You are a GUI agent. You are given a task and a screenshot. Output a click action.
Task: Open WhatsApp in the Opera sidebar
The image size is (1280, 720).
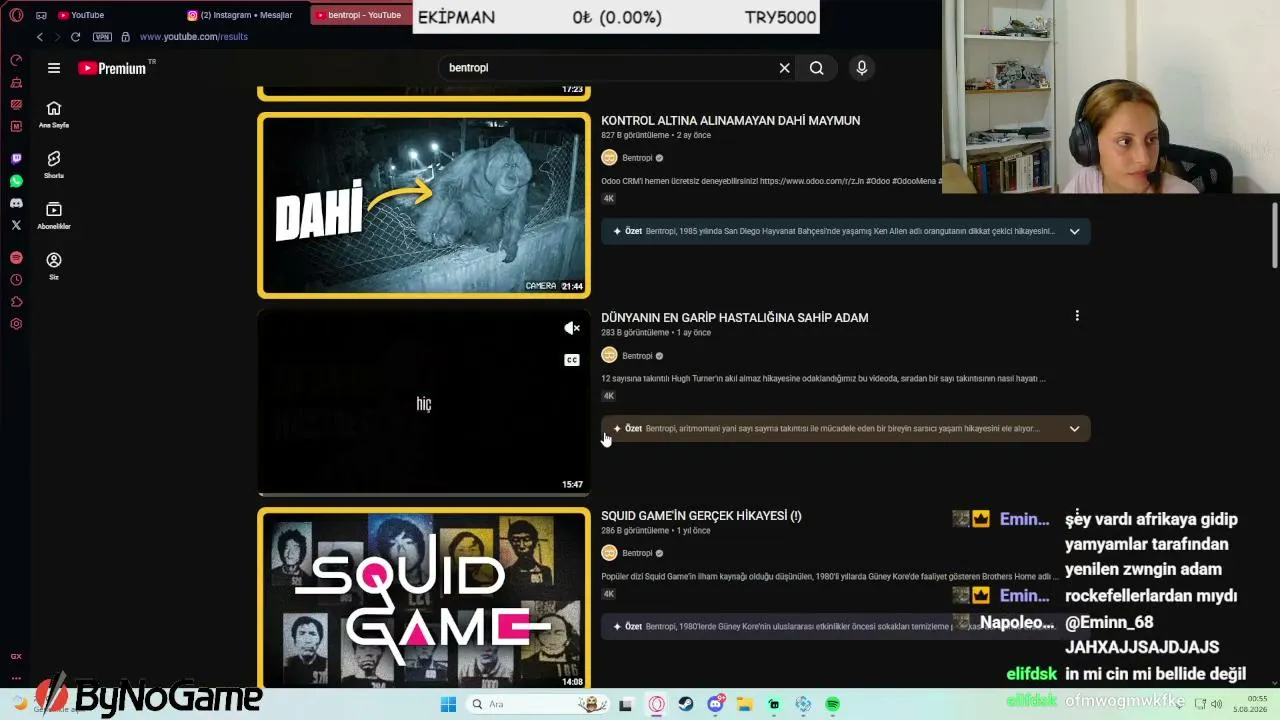(16, 181)
